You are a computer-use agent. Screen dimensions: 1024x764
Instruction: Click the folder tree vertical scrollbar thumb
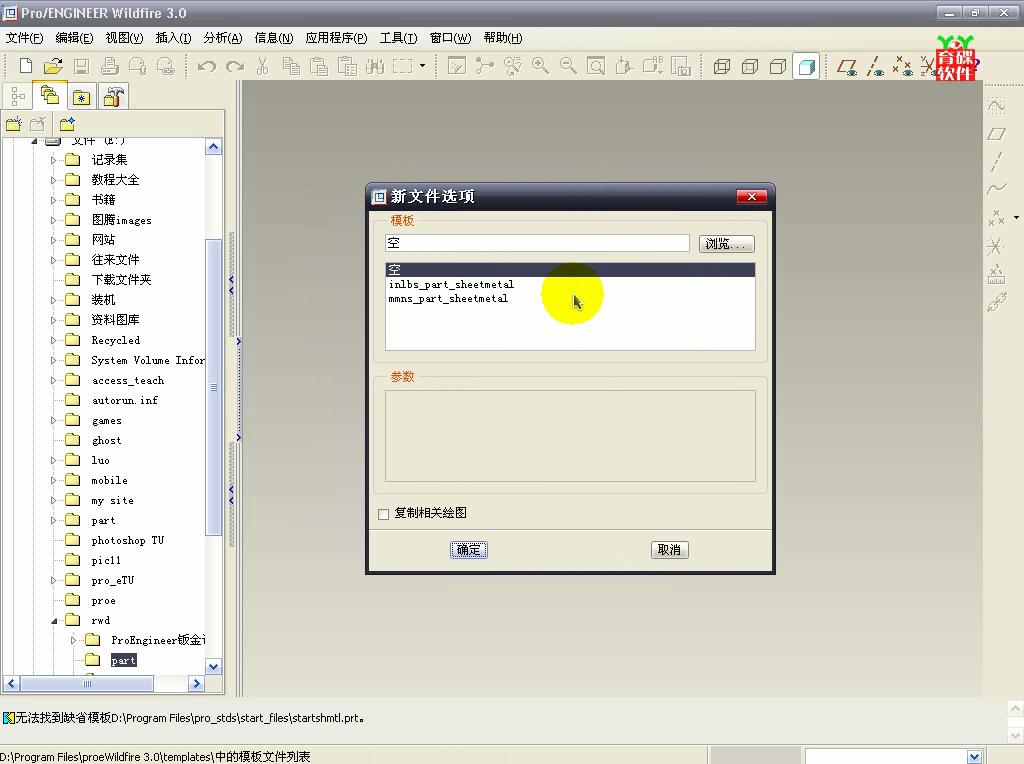click(x=213, y=388)
